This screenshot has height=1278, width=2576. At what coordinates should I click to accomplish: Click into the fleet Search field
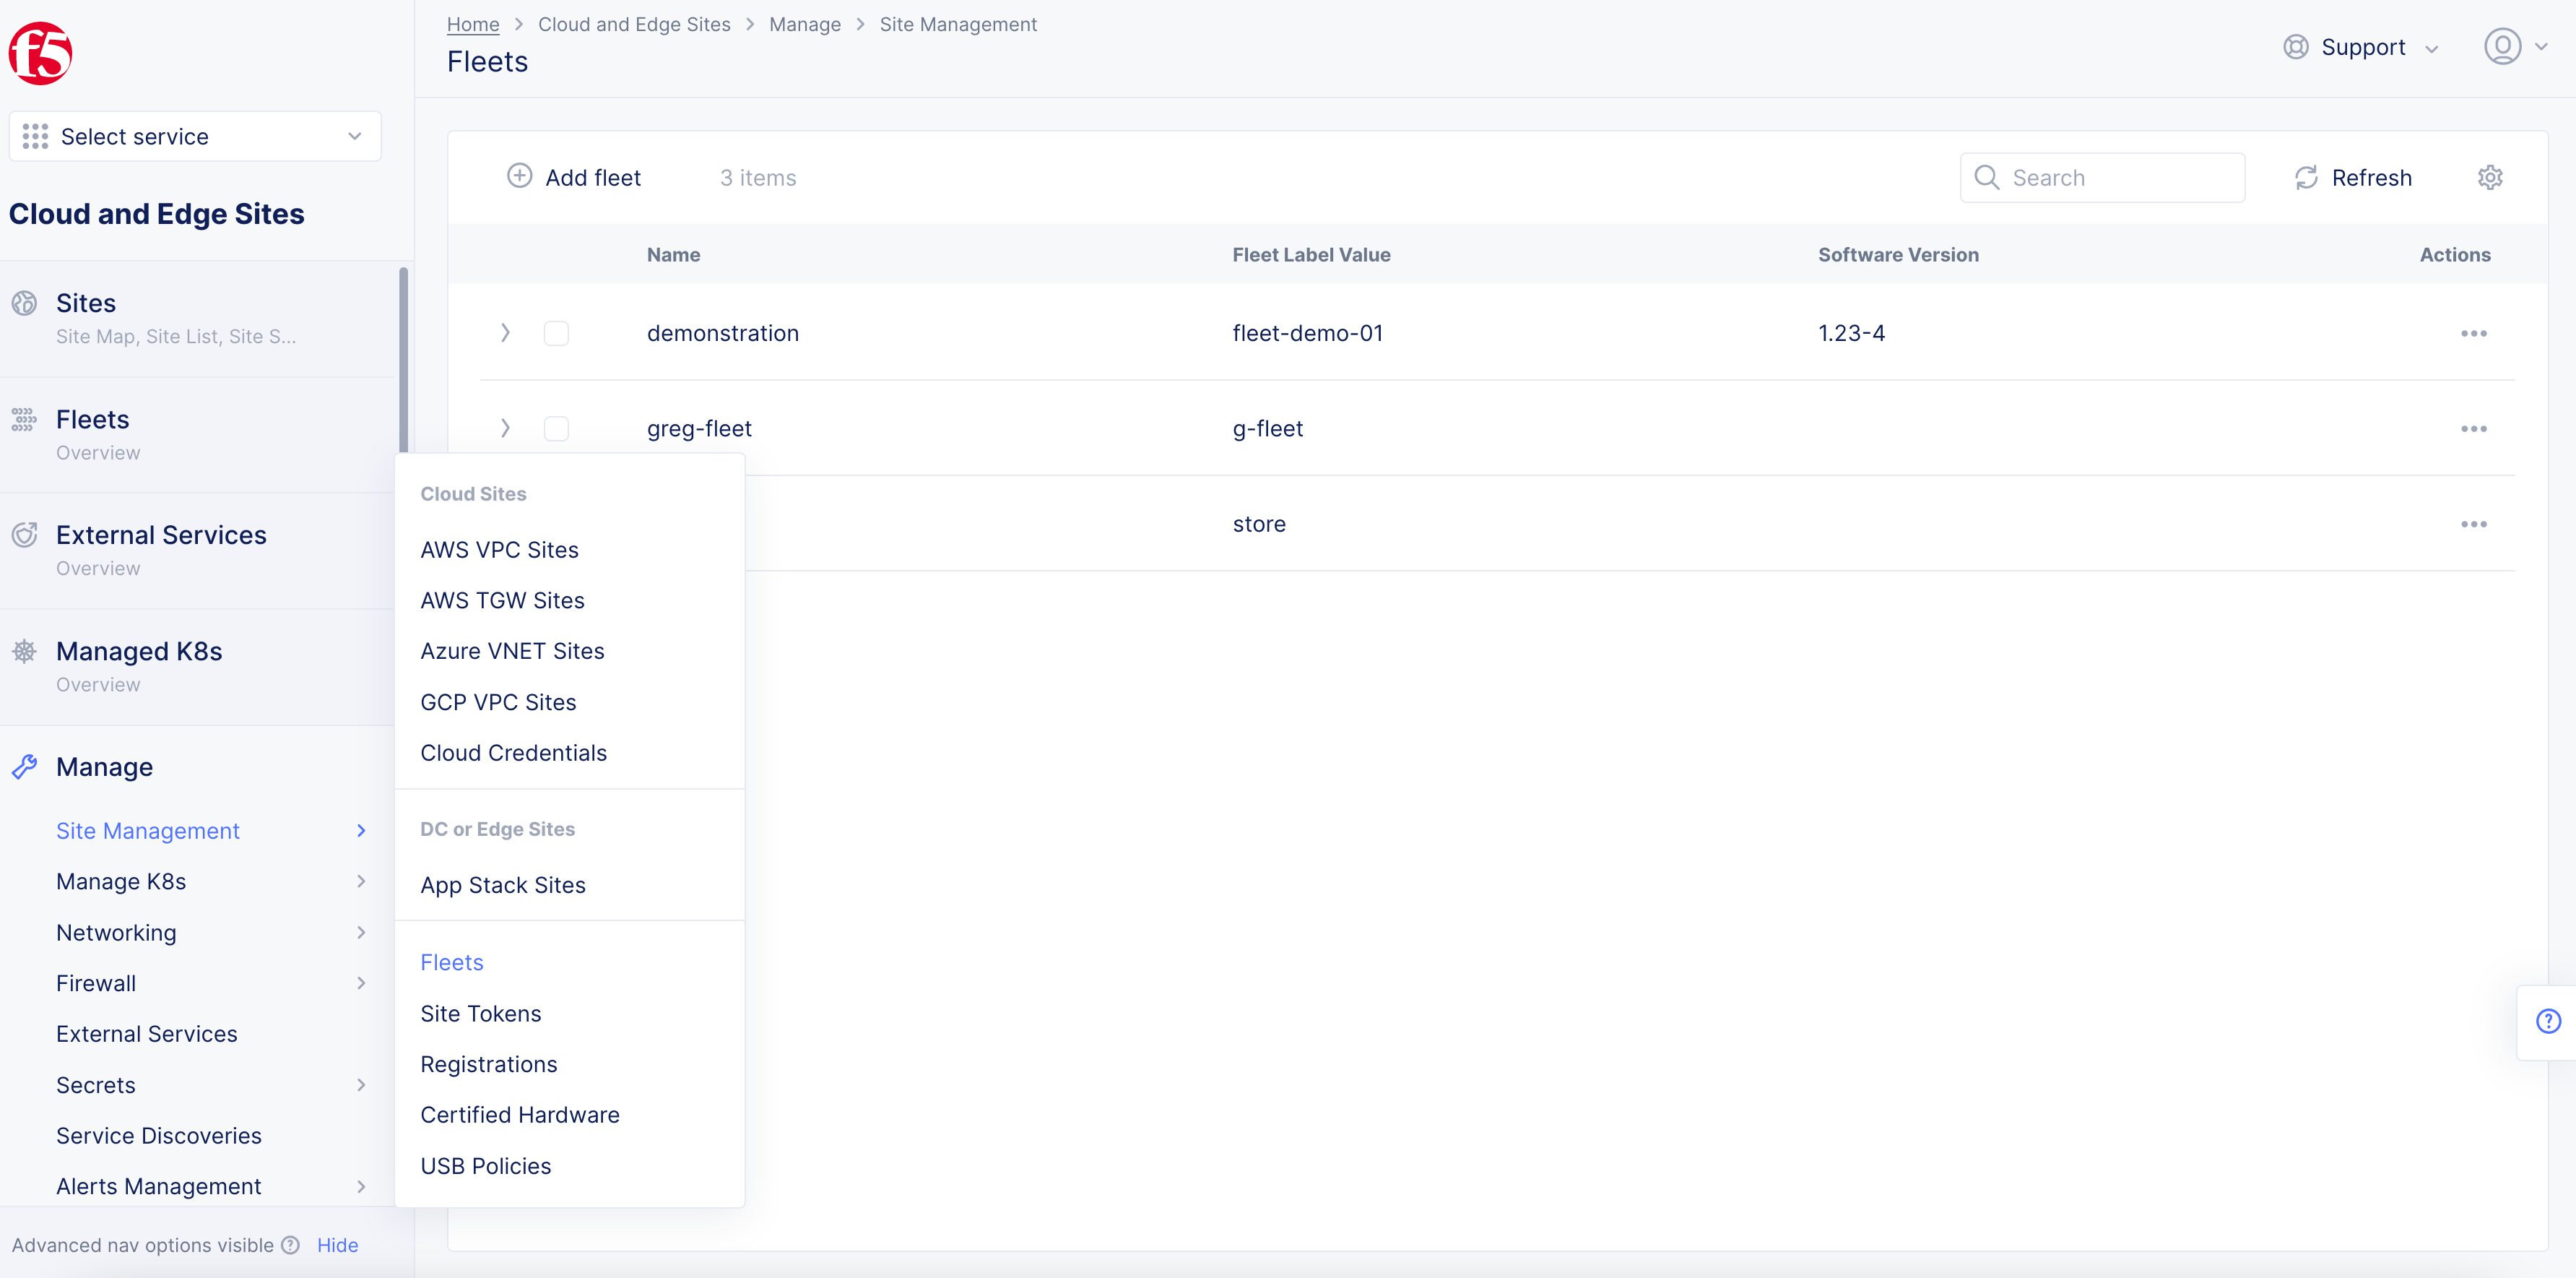coord(2110,178)
